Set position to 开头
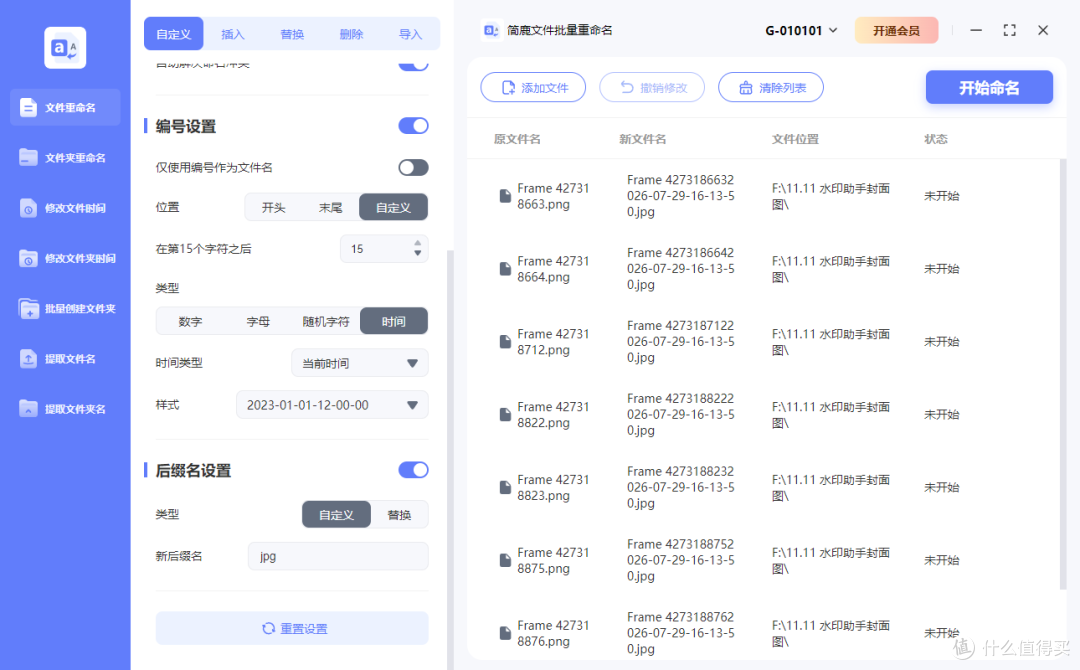Screen dimensions: 1080x670 (273, 207)
